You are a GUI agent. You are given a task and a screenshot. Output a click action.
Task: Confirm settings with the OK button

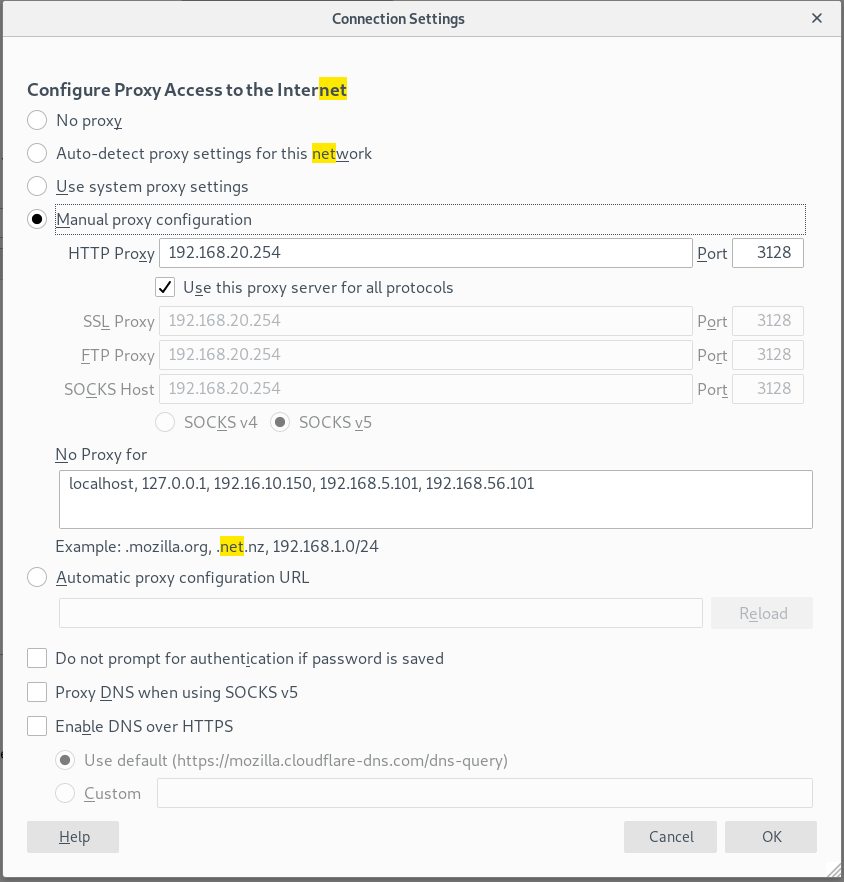tap(770, 836)
